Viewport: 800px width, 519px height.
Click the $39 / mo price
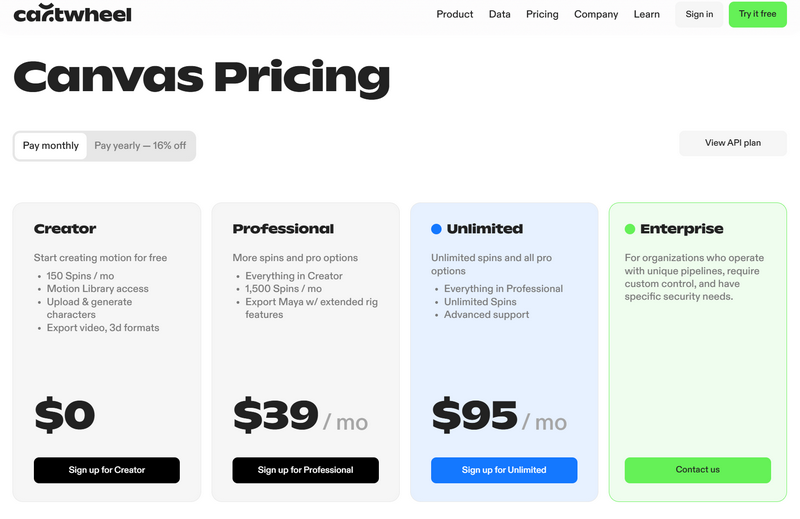tap(300, 416)
